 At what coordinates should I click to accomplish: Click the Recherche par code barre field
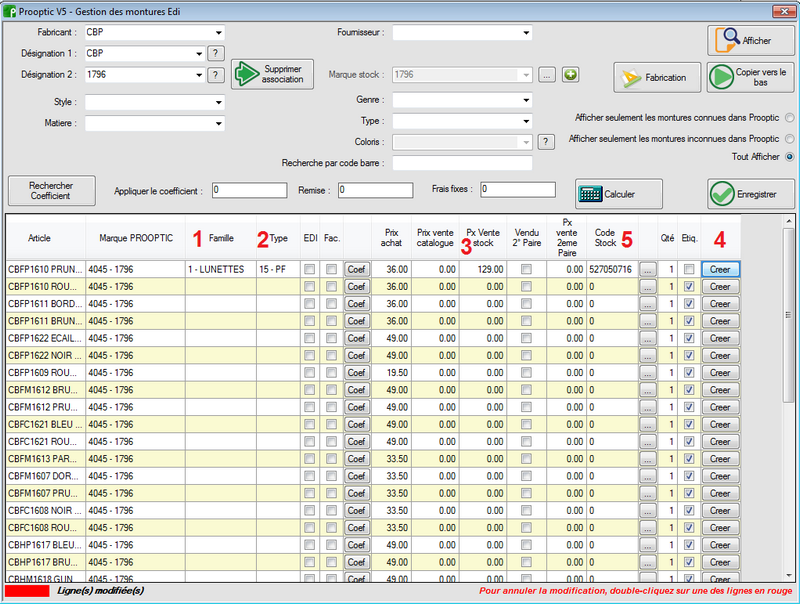point(462,163)
